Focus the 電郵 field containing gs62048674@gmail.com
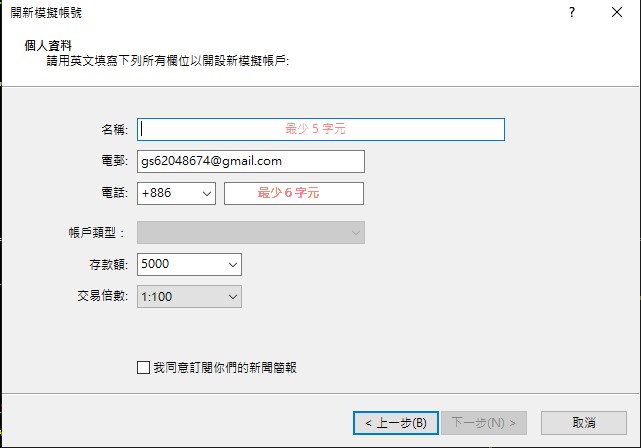The image size is (641, 448). tap(250, 161)
